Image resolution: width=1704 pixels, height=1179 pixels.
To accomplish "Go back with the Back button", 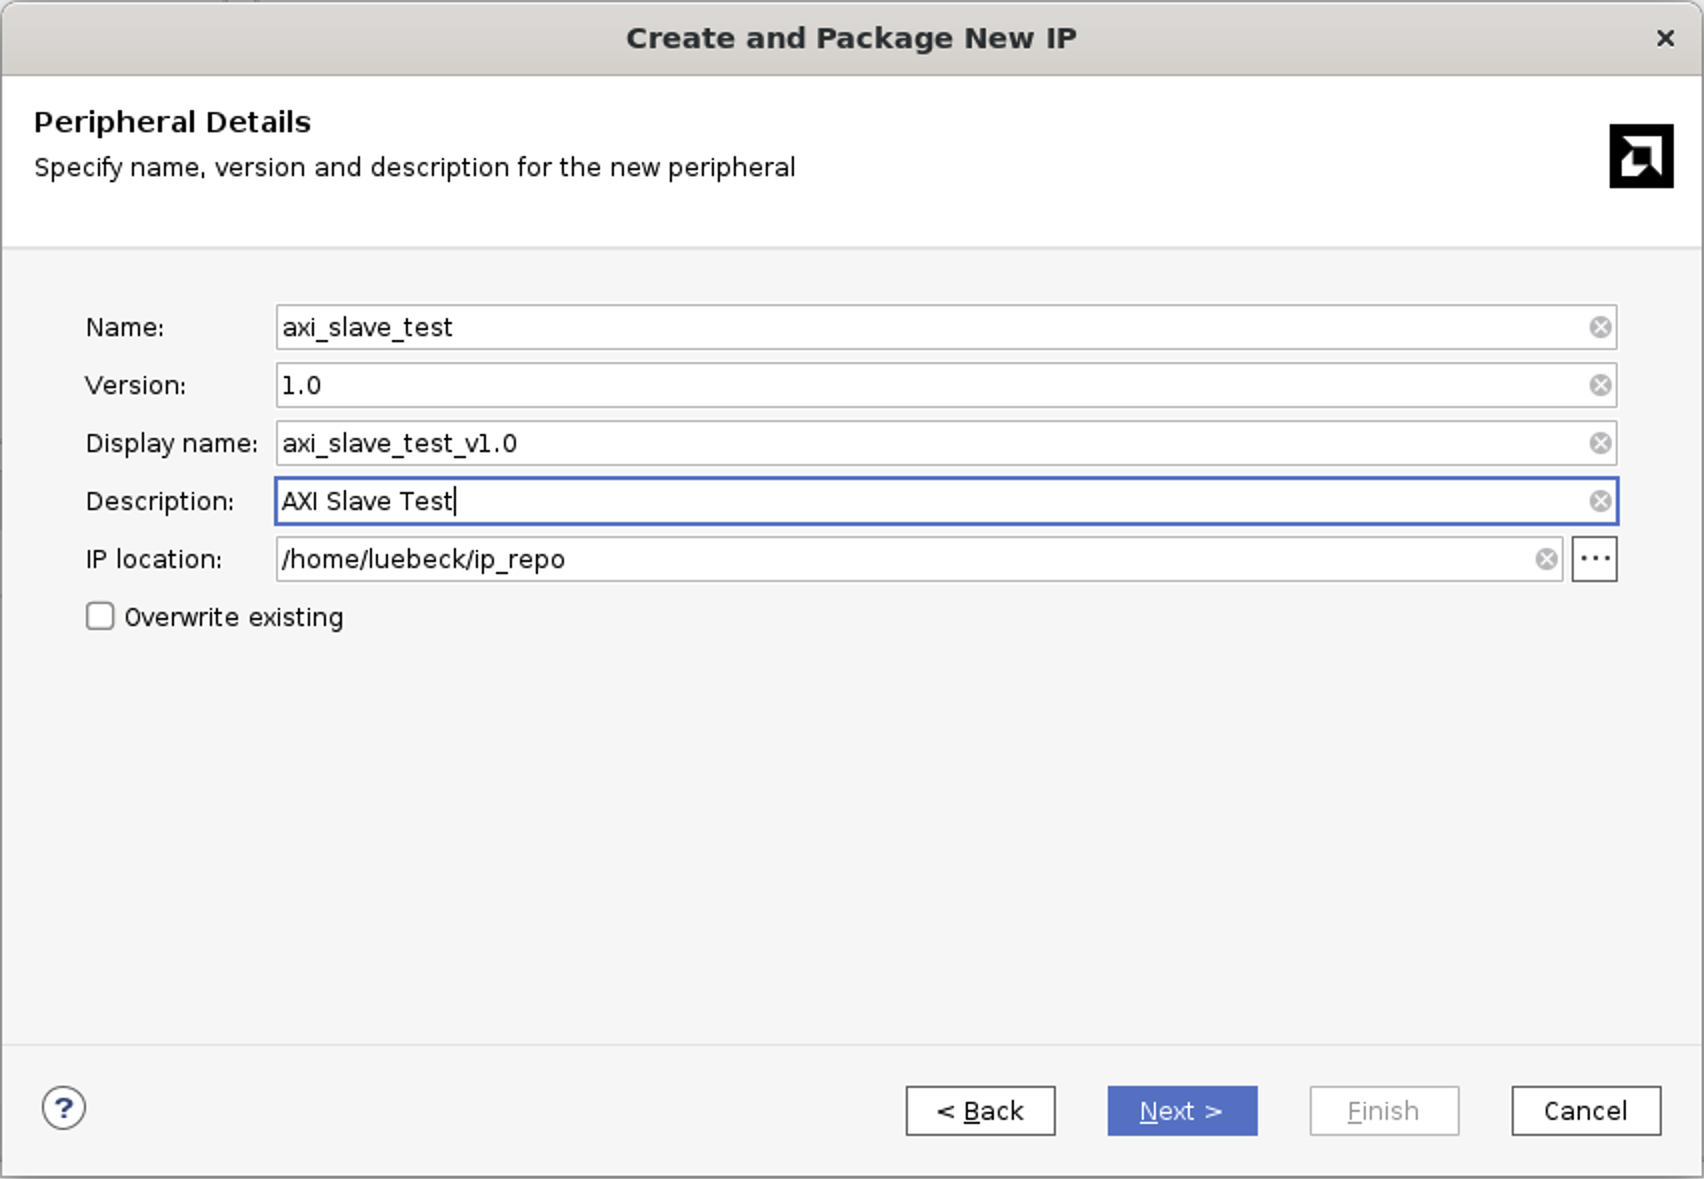I will tap(980, 1111).
